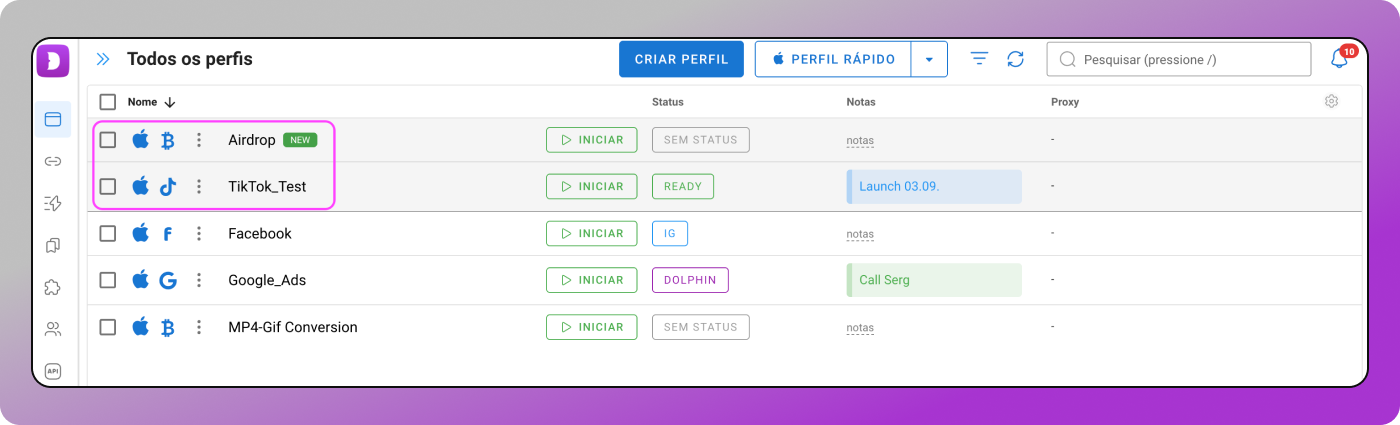
Task: Click the DOLPHIN status tag
Action: click(x=690, y=280)
